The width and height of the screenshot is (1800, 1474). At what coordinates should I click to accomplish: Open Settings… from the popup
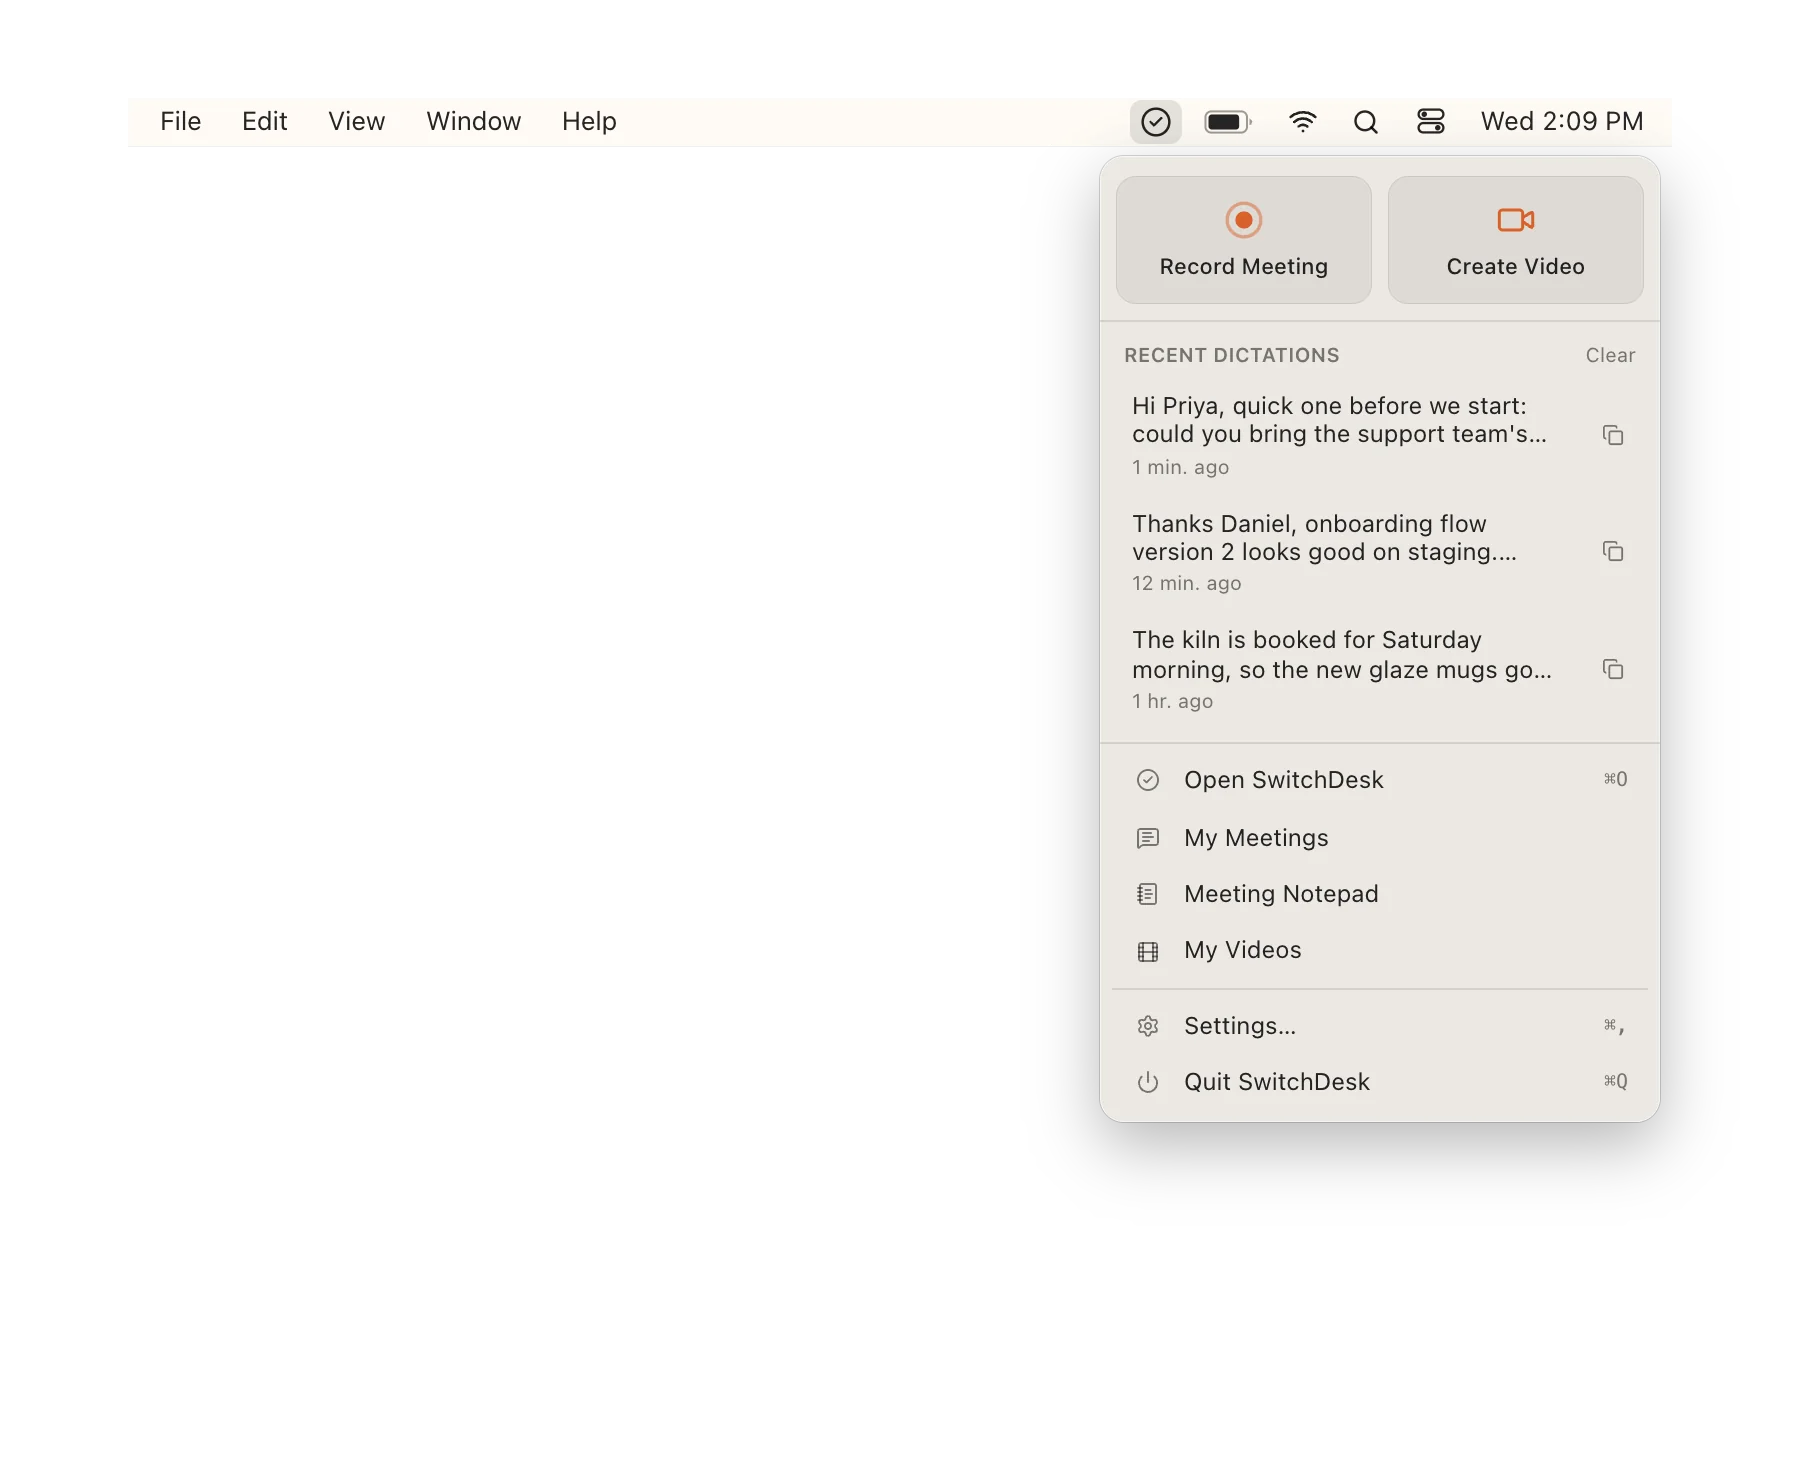point(1380,1026)
